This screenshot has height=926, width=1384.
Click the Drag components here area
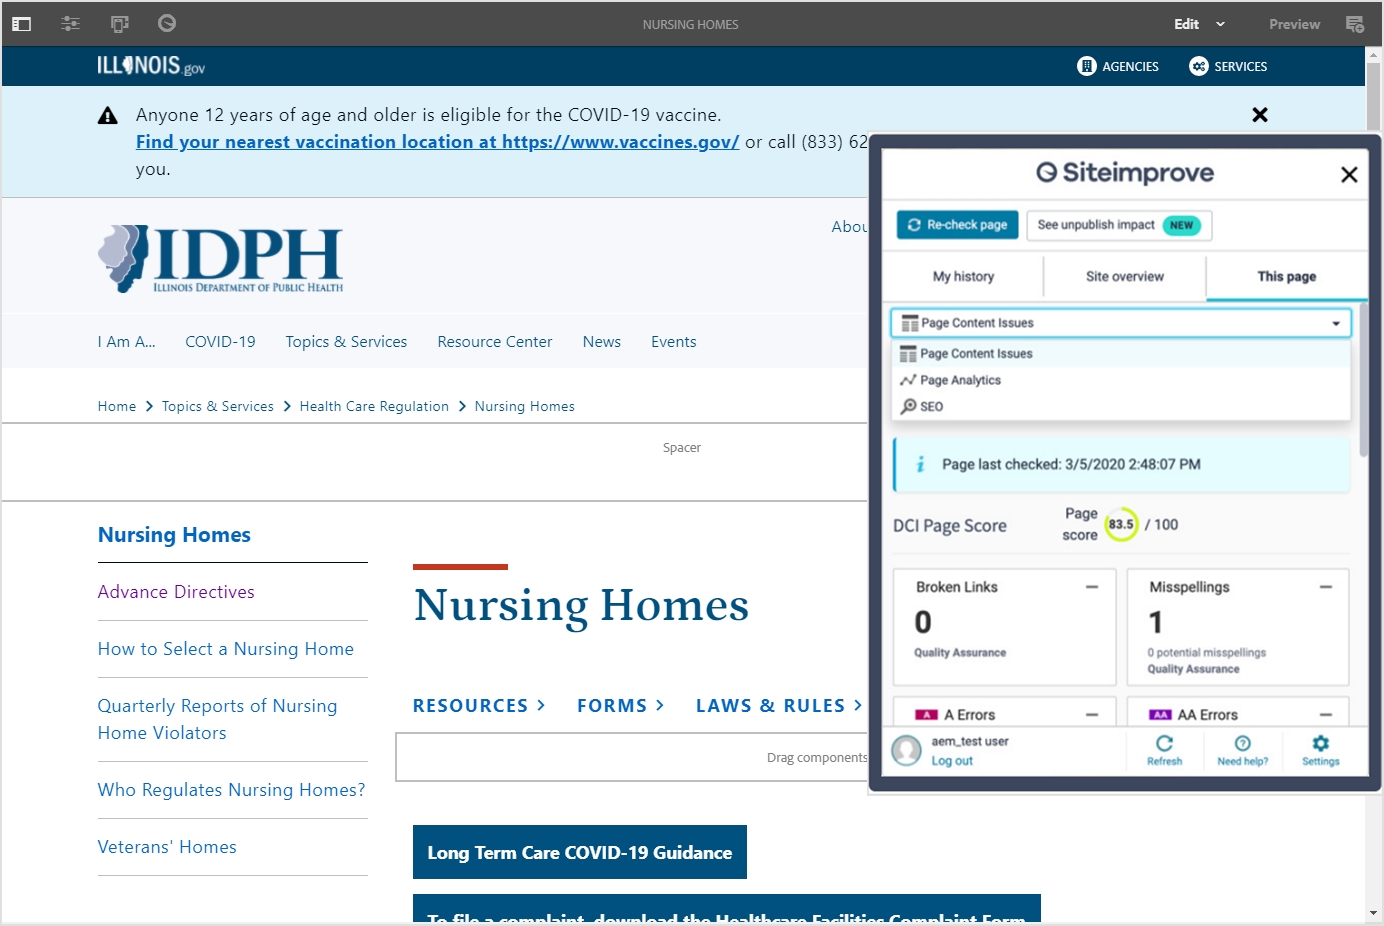(x=632, y=757)
